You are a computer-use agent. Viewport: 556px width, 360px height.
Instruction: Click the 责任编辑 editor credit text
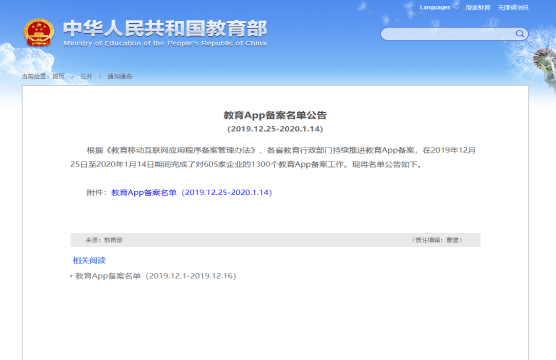point(437,240)
